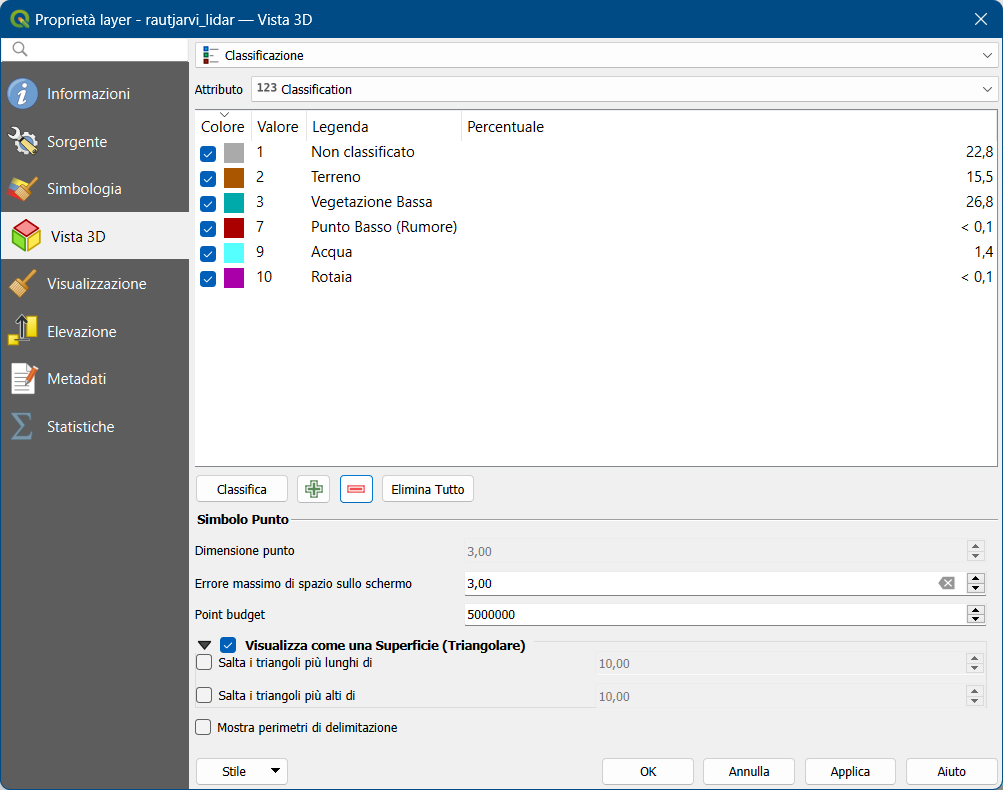
Task: Toggle the Vegetazione Bassa checkbox
Action: coord(208,203)
